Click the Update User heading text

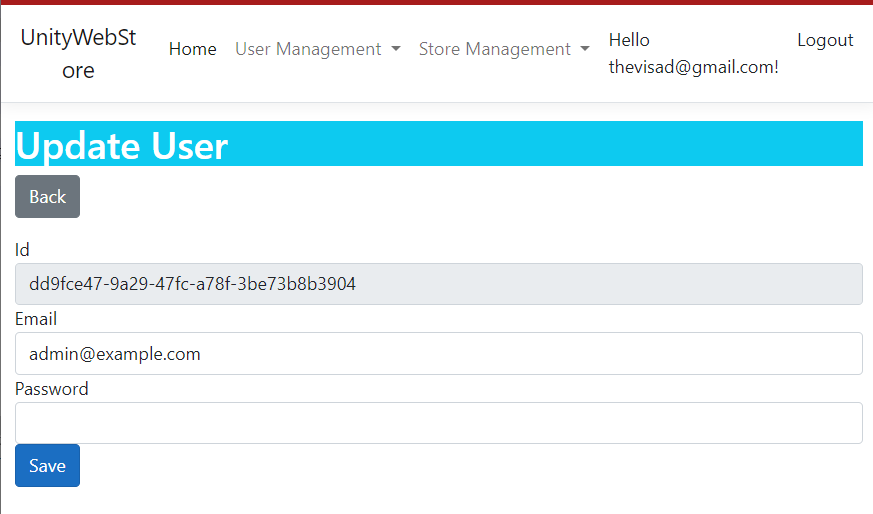pos(122,146)
